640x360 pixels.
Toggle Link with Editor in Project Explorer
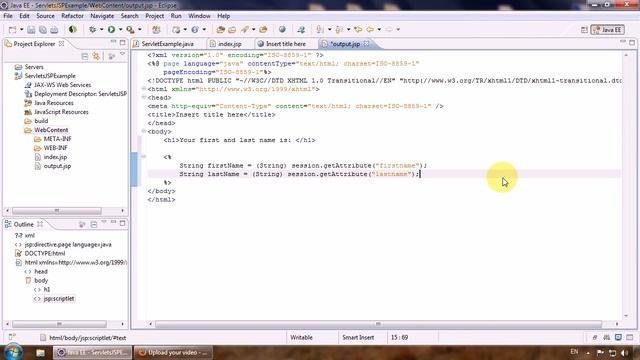pyautogui.click(x=96, y=56)
